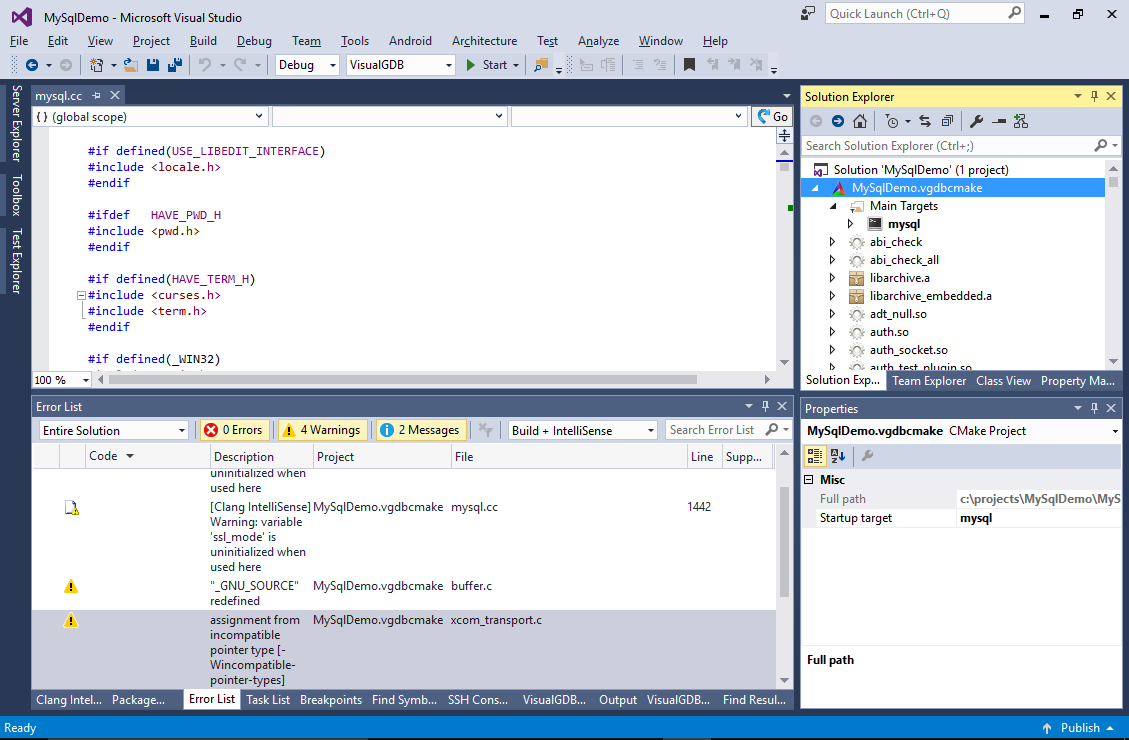This screenshot has height=740, width=1129.
Task: Click the View Class Diagram icon
Action: (x=1021, y=121)
